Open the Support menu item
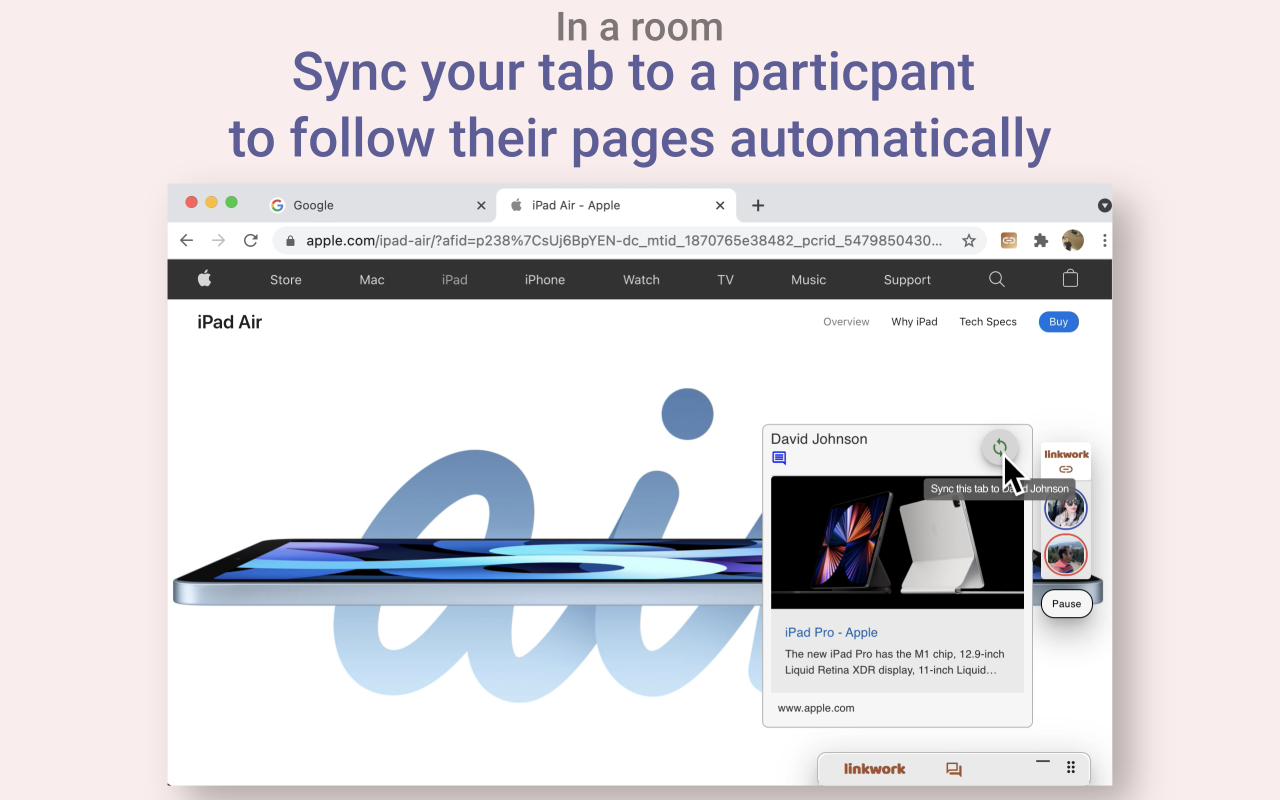The image size is (1280, 800). (x=907, y=280)
